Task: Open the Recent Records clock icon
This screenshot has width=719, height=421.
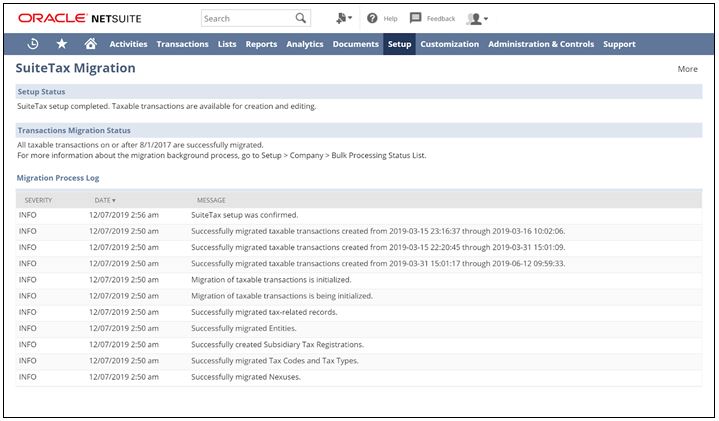Action: point(33,44)
